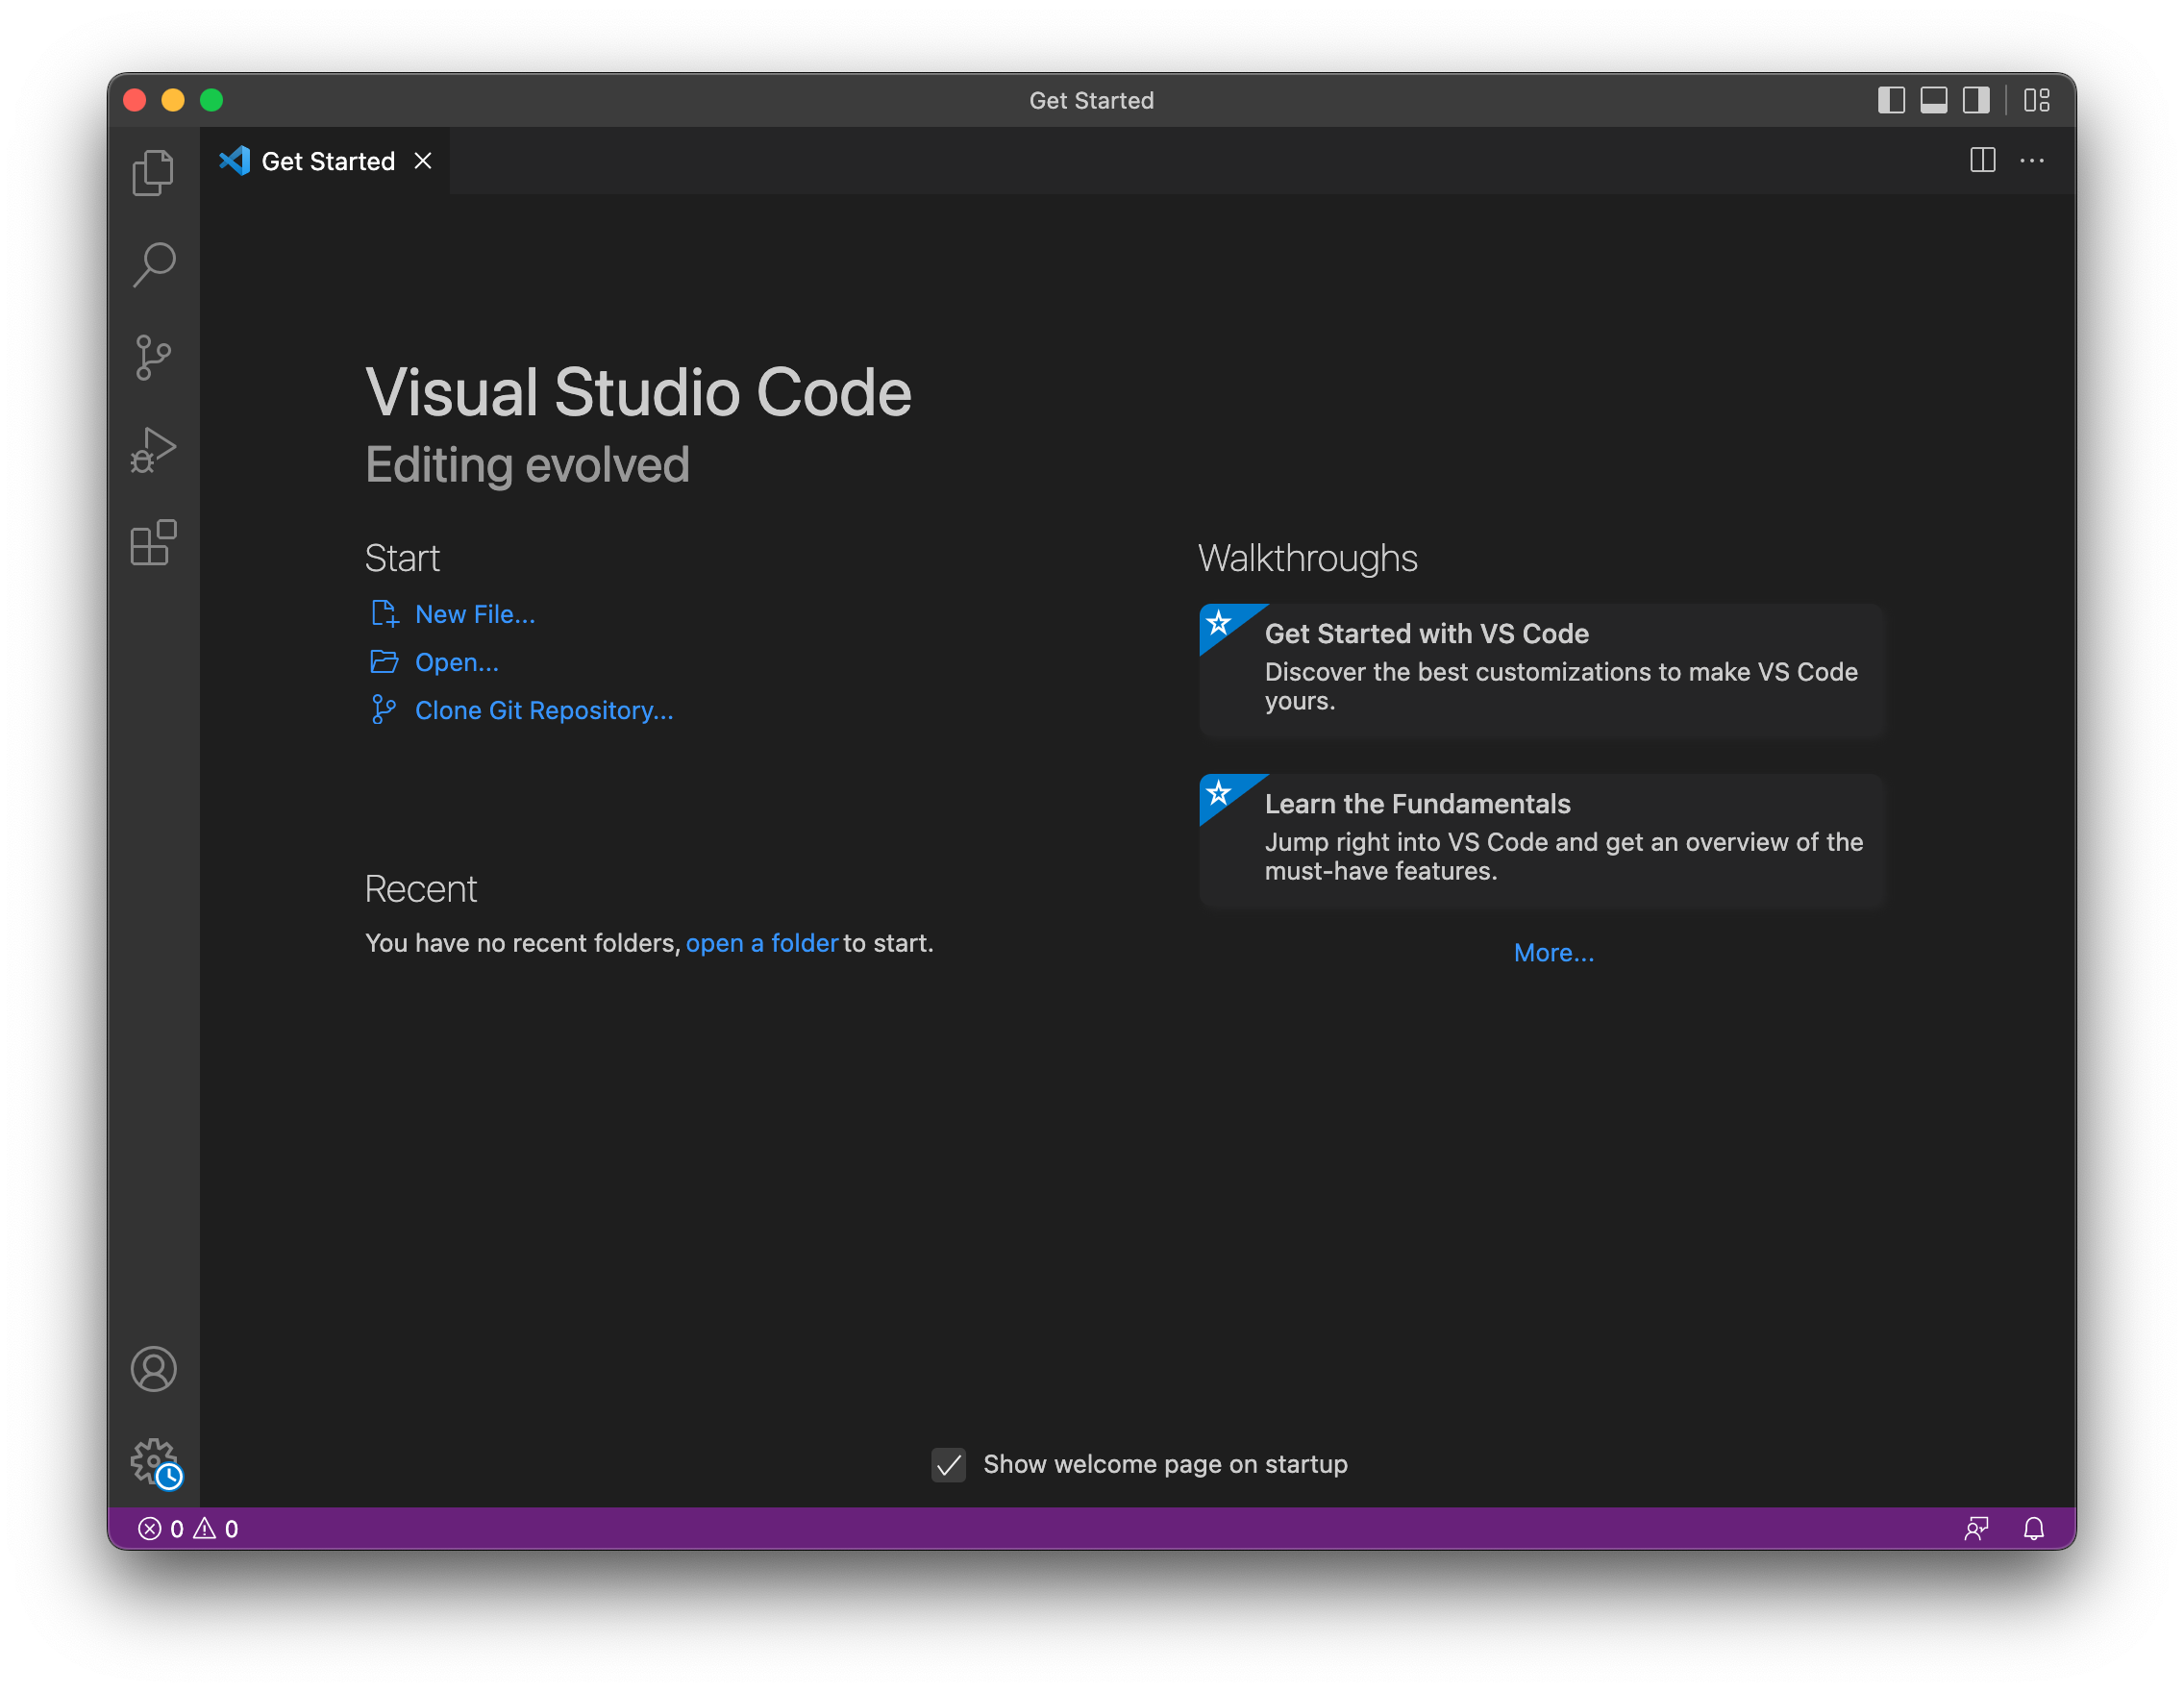This screenshot has width=2184, height=1692.
Task: Open the Explorer view in activity bar
Action: 153,173
